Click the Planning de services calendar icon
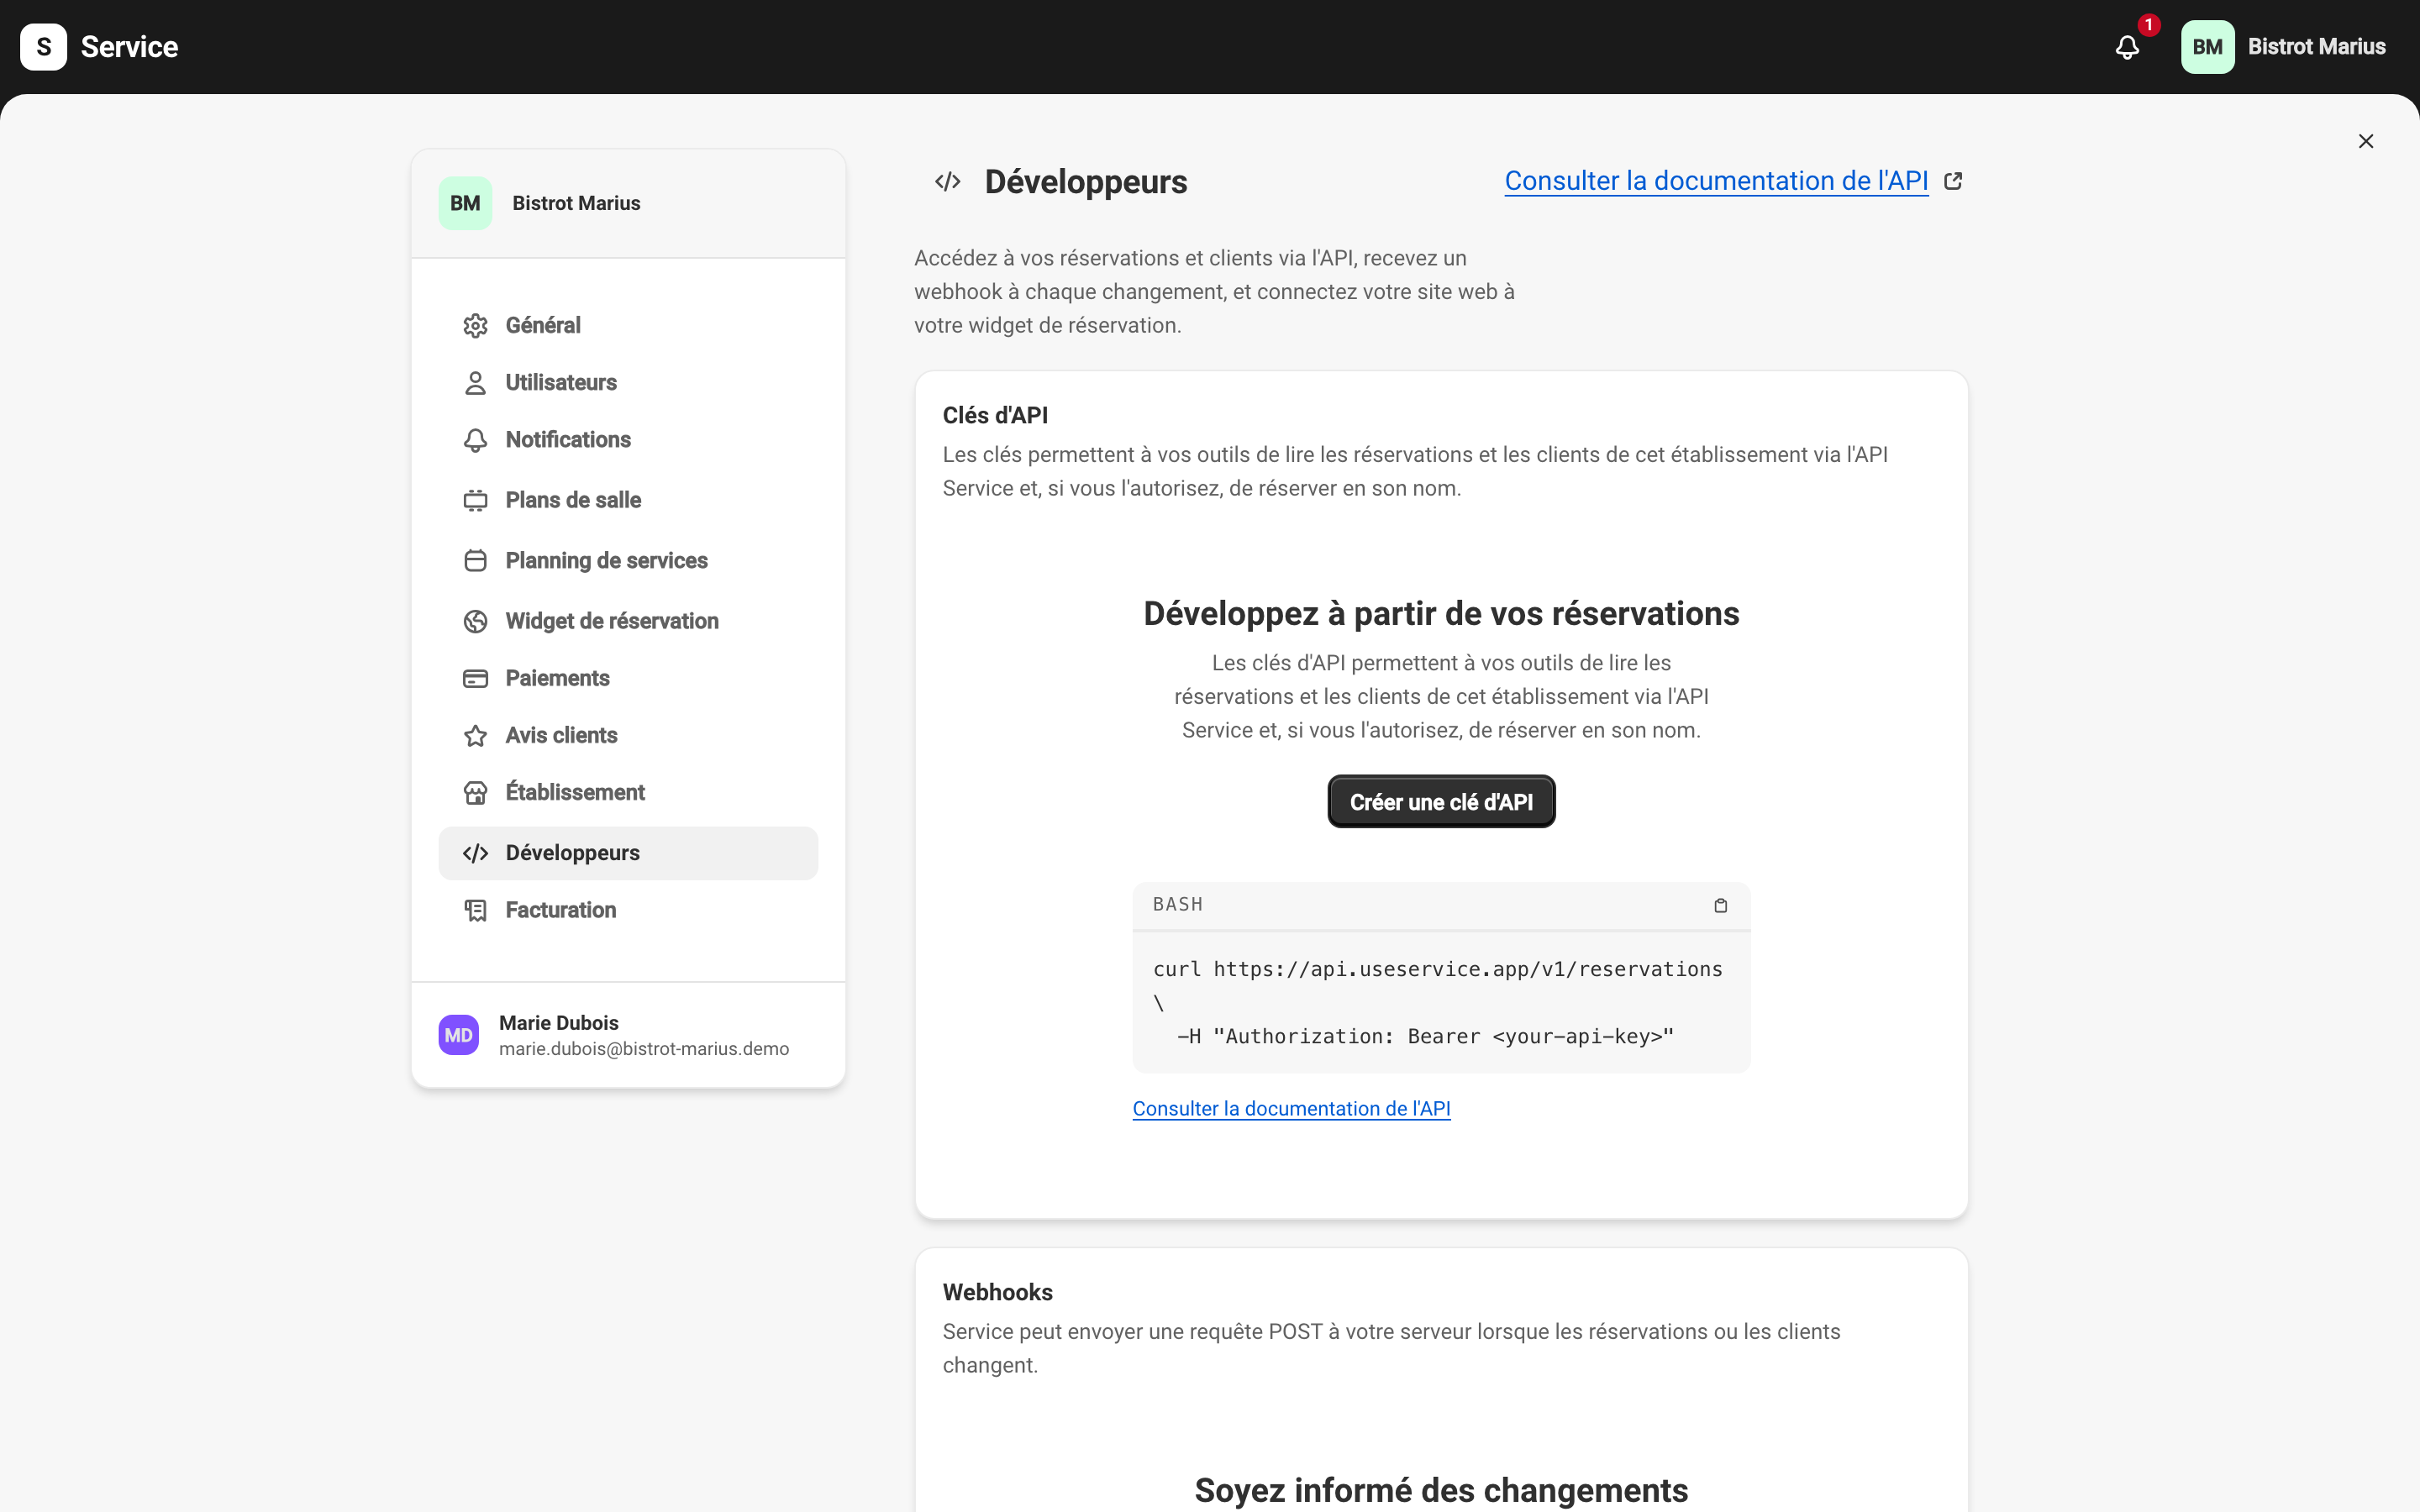Screen dimensions: 2420x1512 [475, 561]
